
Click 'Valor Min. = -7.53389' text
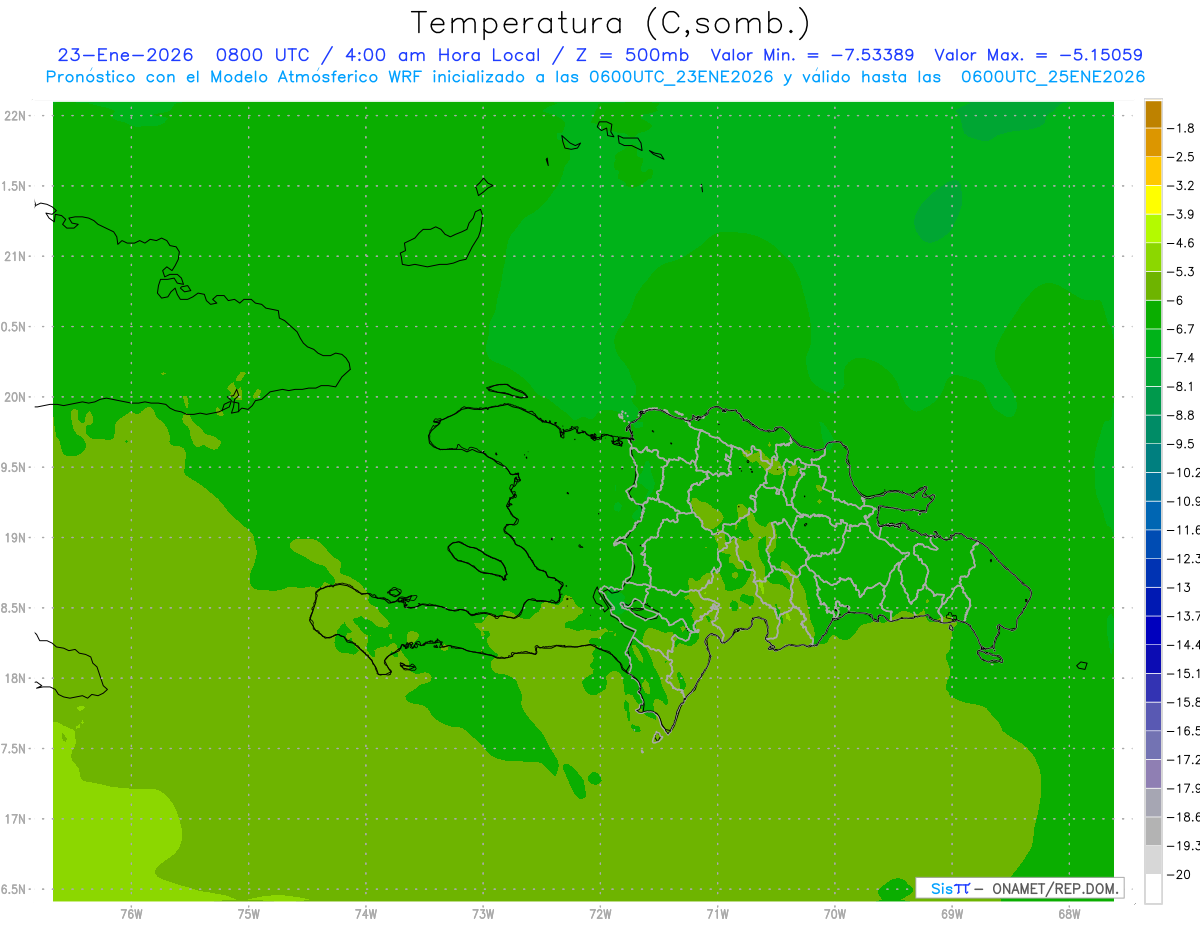813,55
